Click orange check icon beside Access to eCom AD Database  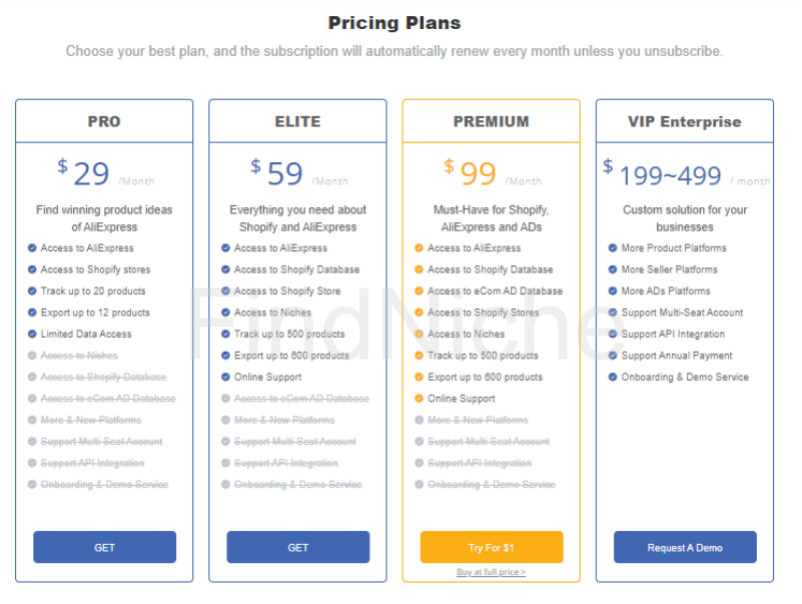point(419,291)
